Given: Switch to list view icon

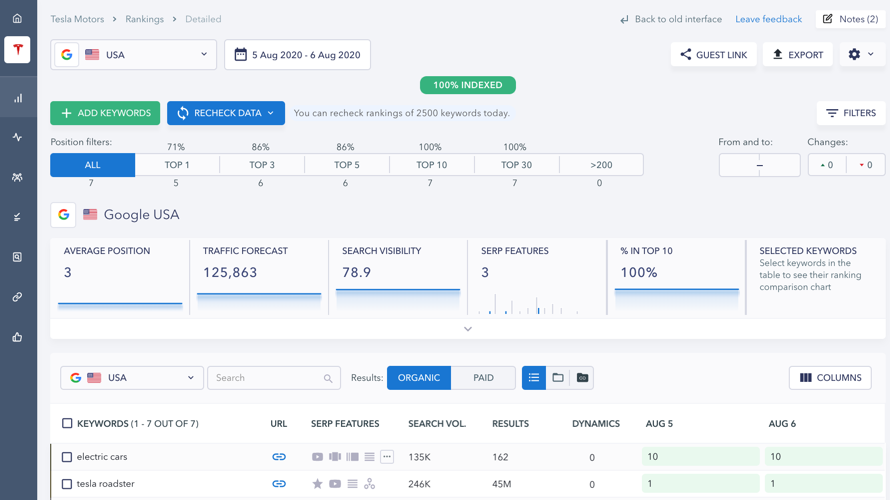Looking at the screenshot, I should click(534, 378).
